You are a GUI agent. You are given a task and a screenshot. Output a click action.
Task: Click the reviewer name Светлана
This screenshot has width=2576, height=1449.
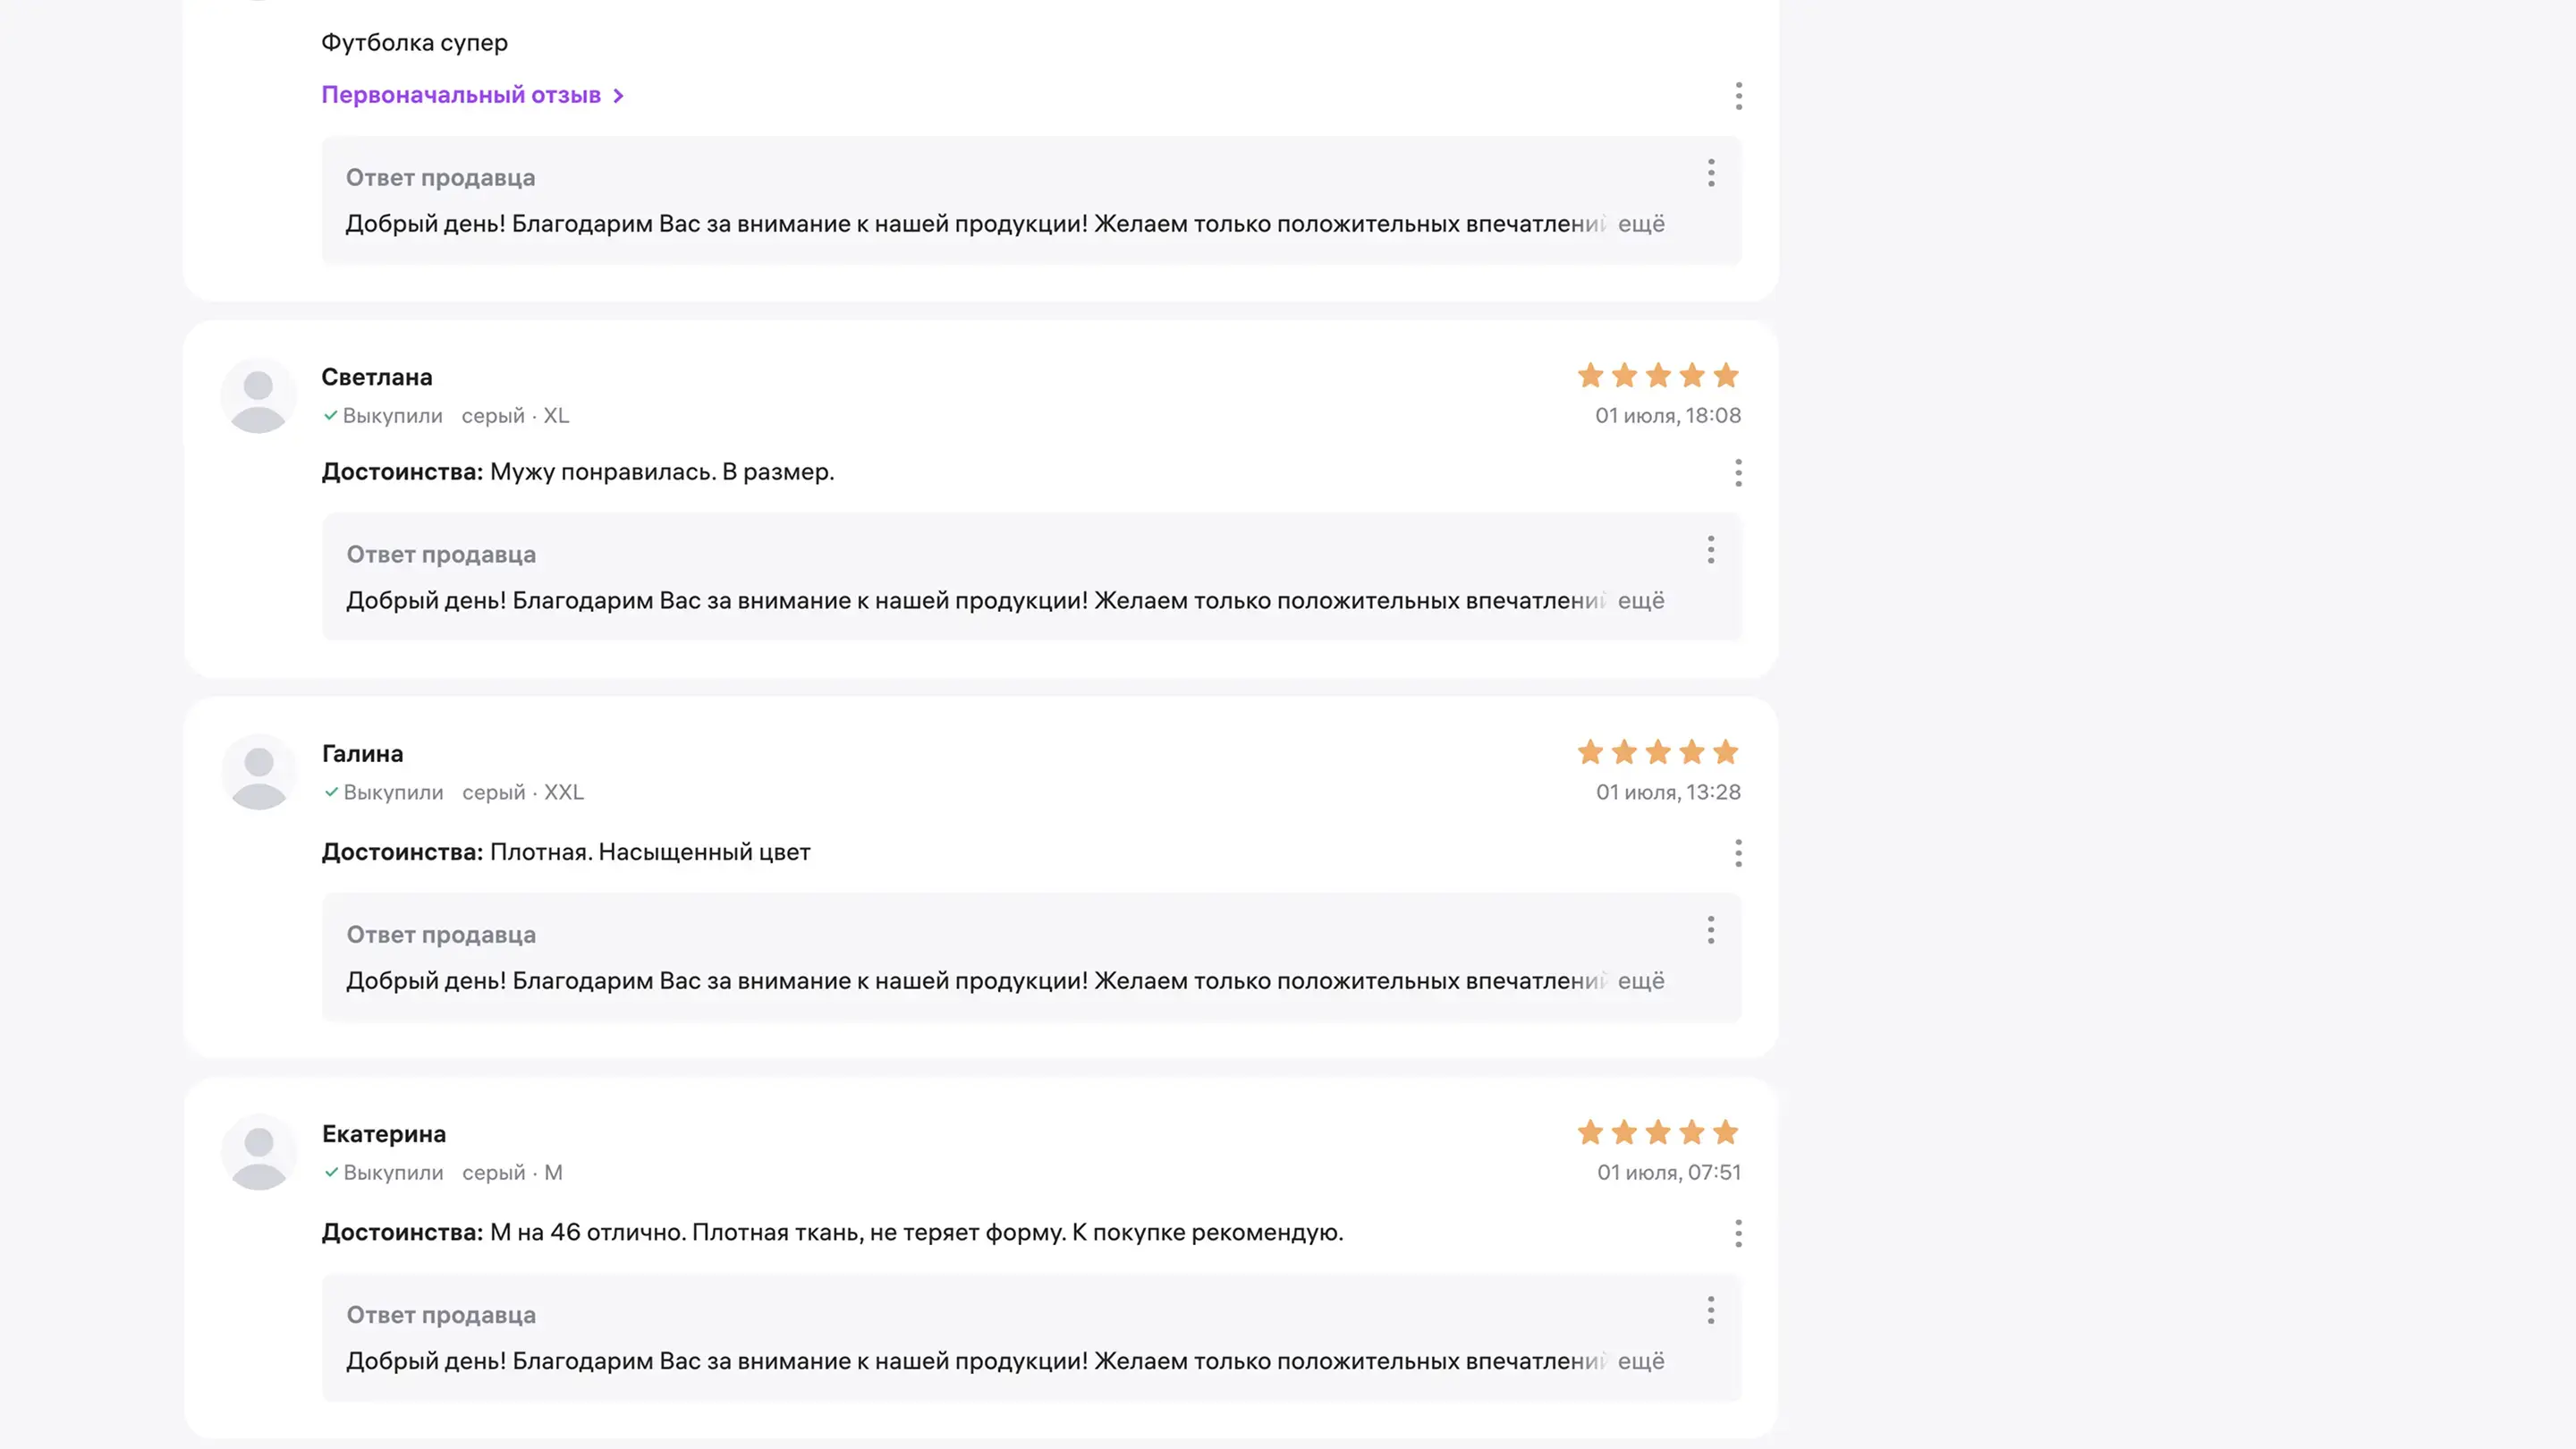(377, 377)
